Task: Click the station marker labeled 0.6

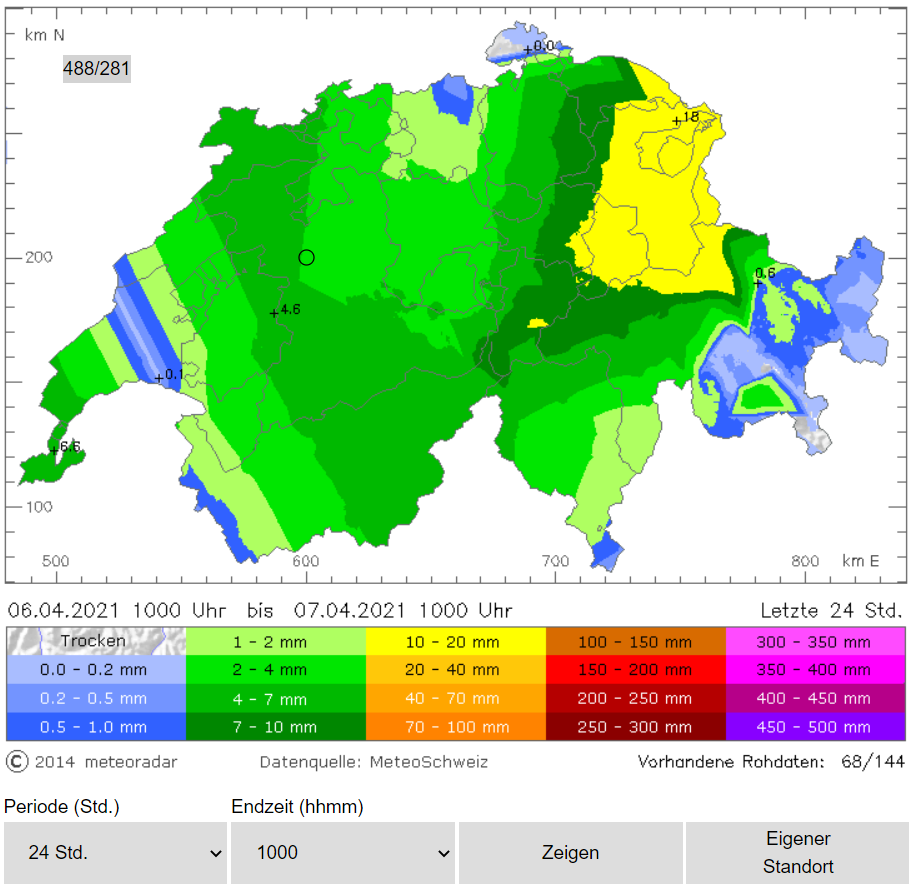Action: tap(758, 282)
